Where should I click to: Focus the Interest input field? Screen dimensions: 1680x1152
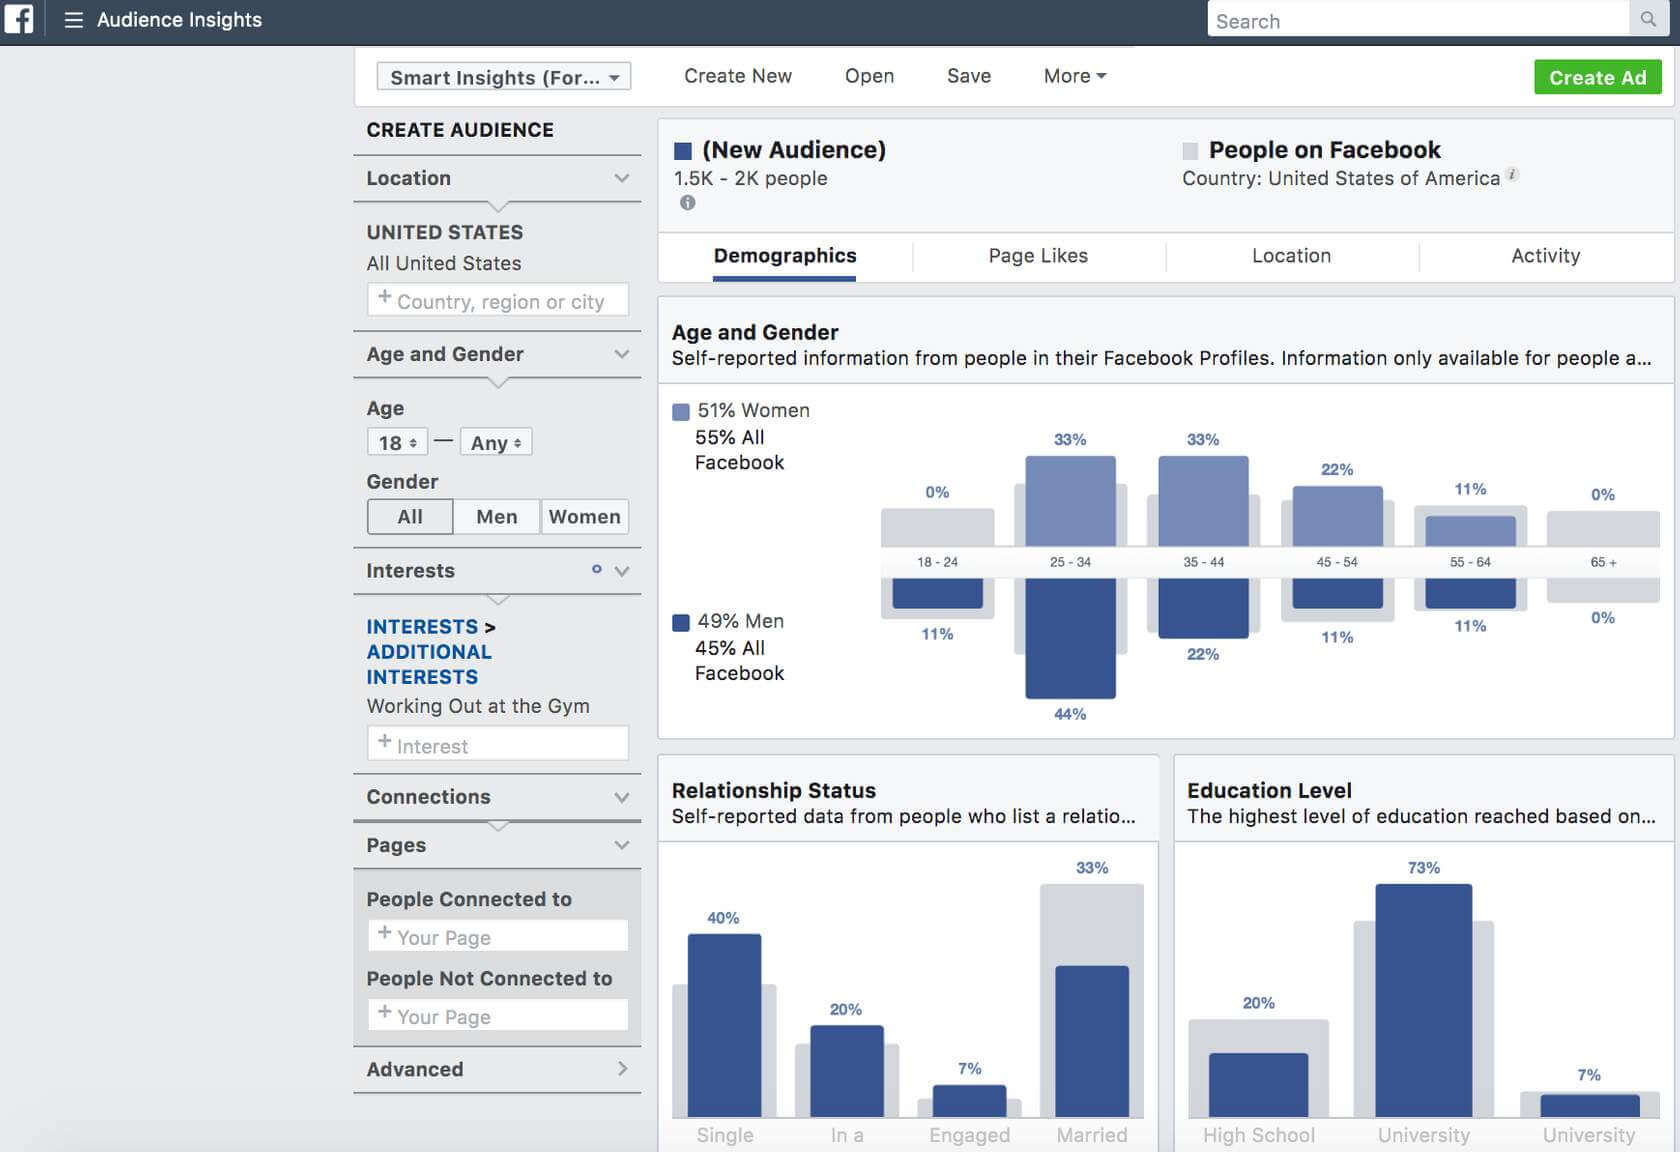click(x=498, y=744)
